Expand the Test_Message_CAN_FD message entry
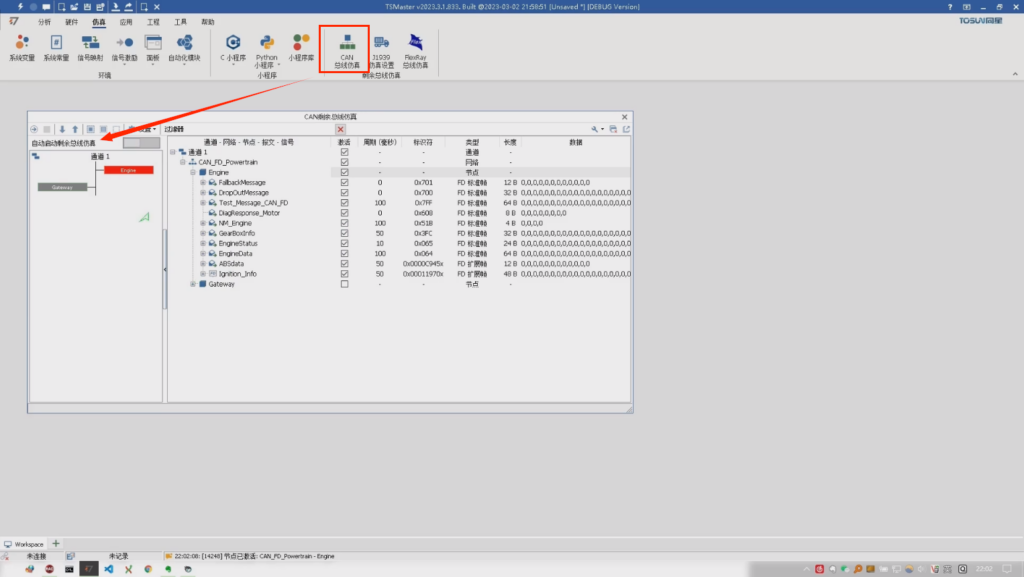1024x577 pixels. 203,203
